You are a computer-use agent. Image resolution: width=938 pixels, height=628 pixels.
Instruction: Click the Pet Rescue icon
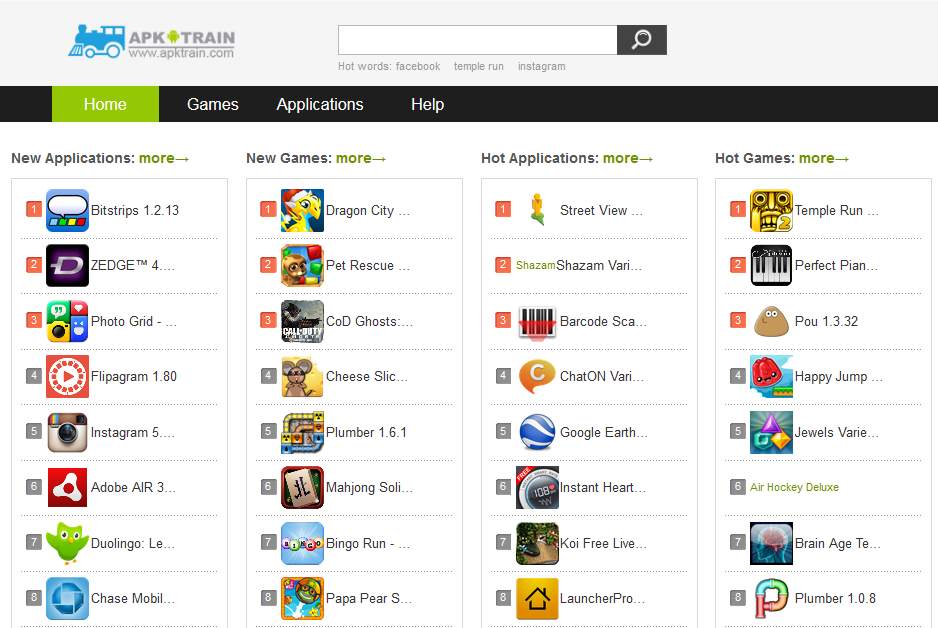(303, 266)
